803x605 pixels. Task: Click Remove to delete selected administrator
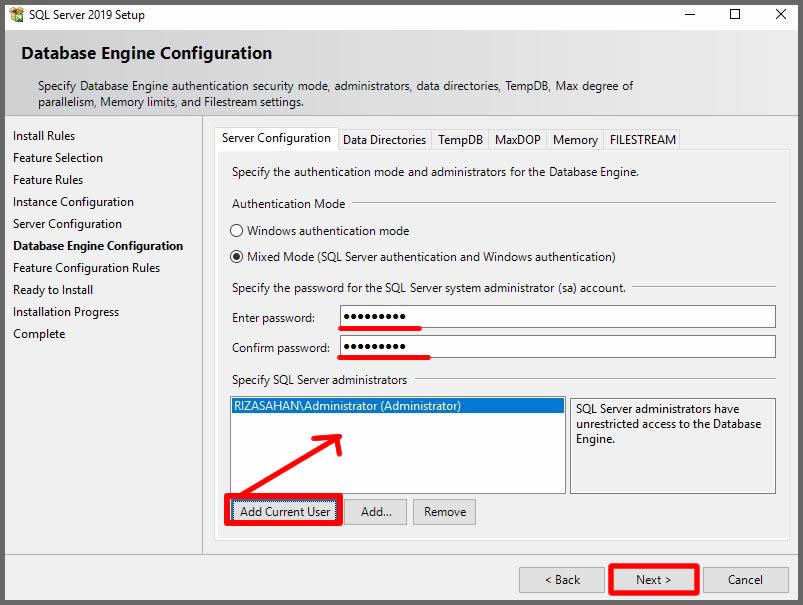tap(444, 512)
